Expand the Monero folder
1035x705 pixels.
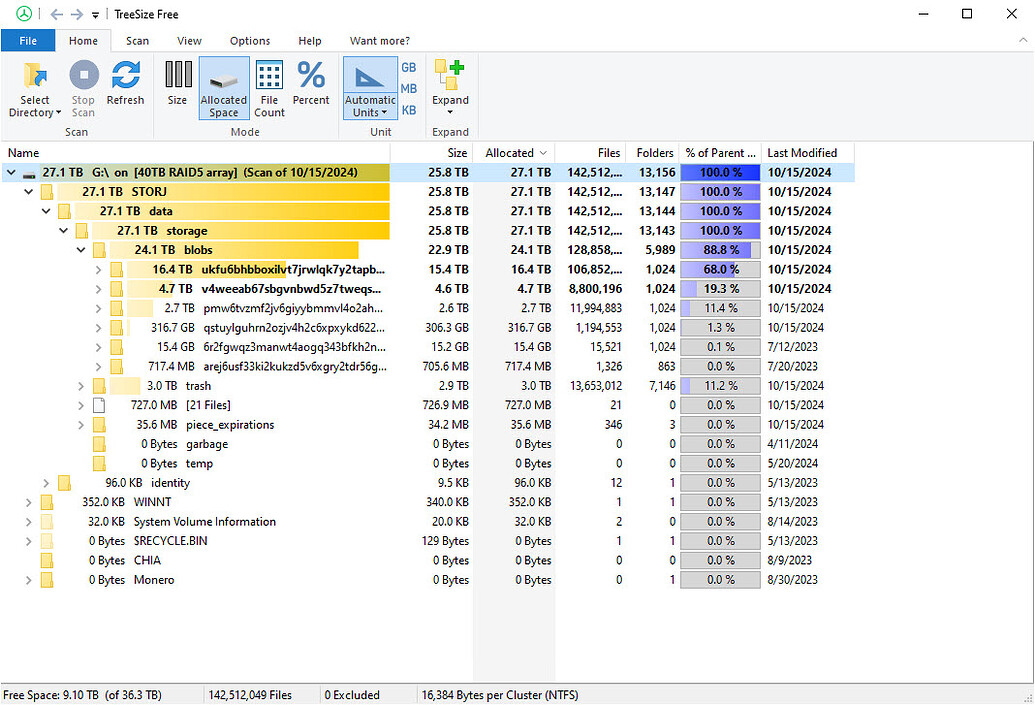point(28,580)
